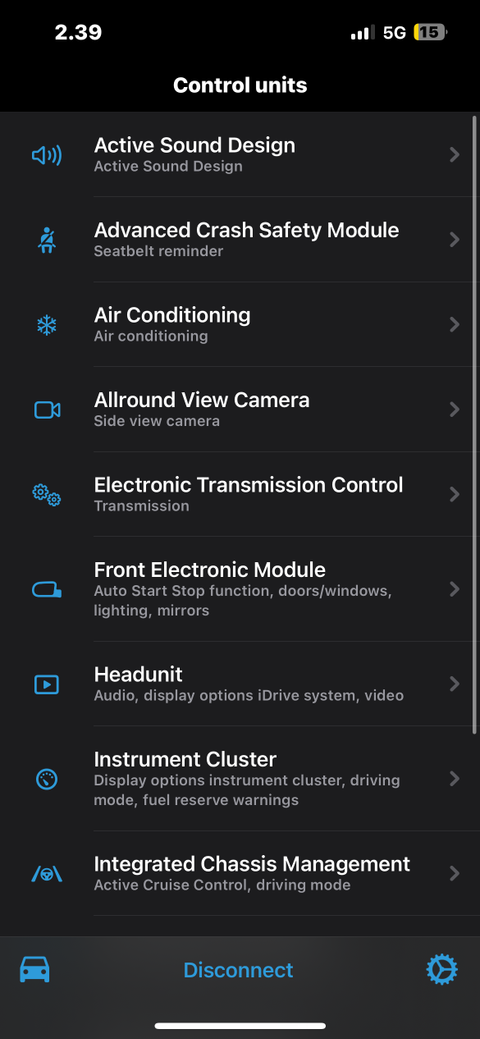
Task: Disconnect from the vehicle
Action: pyautogui.click(x=238, y=970)
